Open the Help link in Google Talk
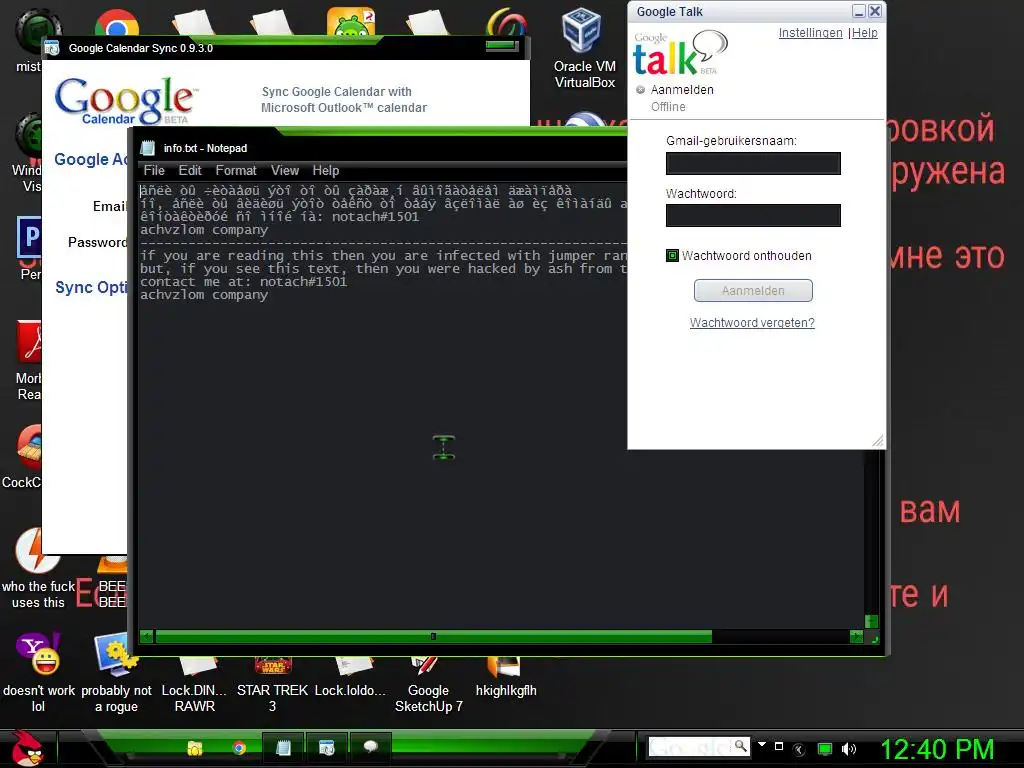 865,33
